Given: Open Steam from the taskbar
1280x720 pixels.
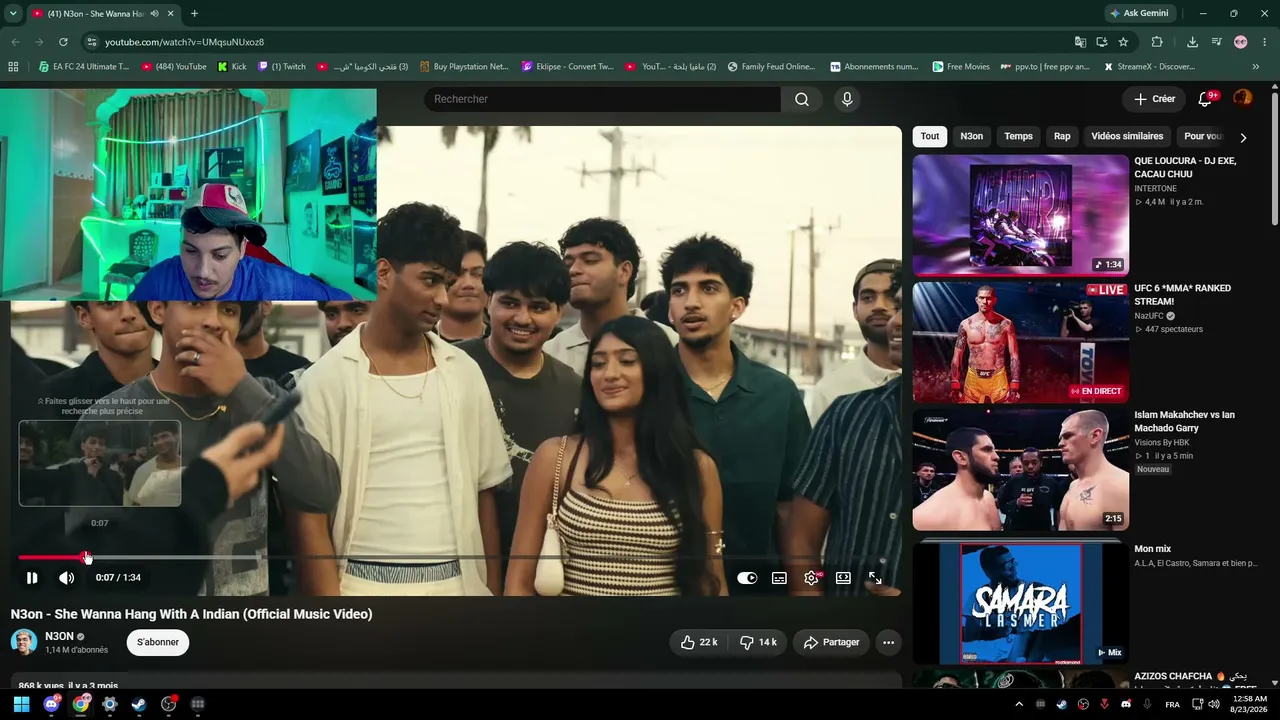Looking at the screenshot, I should point(139,704).
